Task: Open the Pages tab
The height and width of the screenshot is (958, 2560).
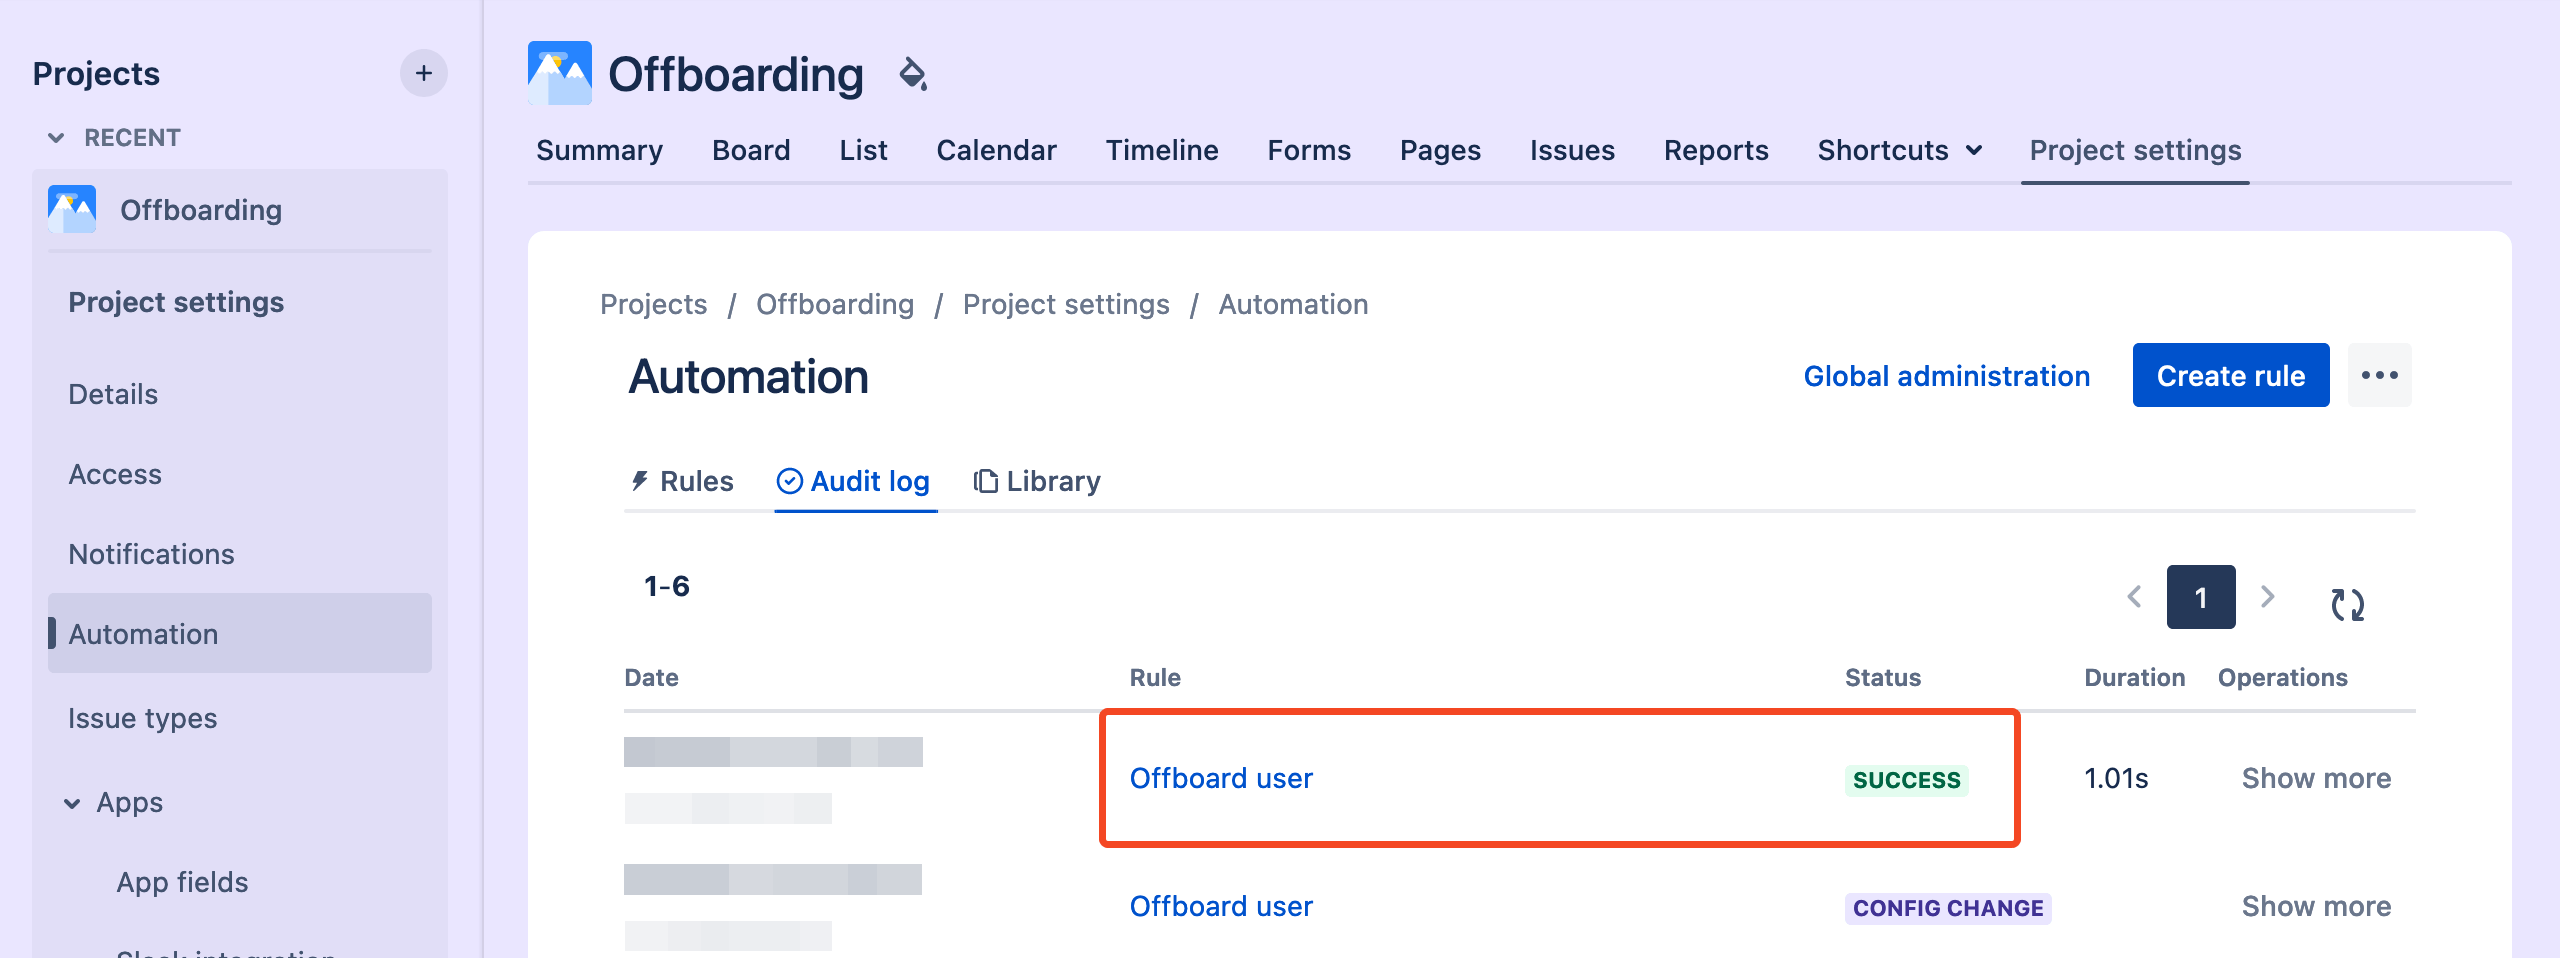Action: (x=1440, y=150)
